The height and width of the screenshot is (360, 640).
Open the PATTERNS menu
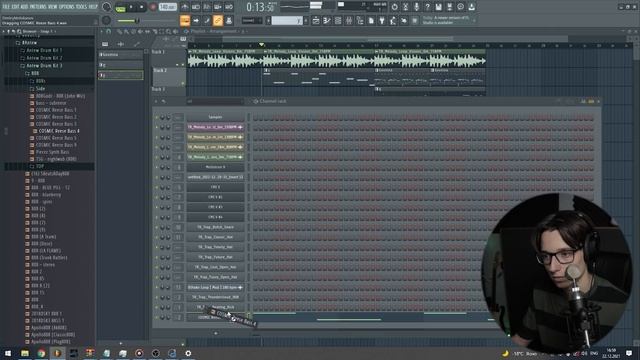tap(38, 7)
